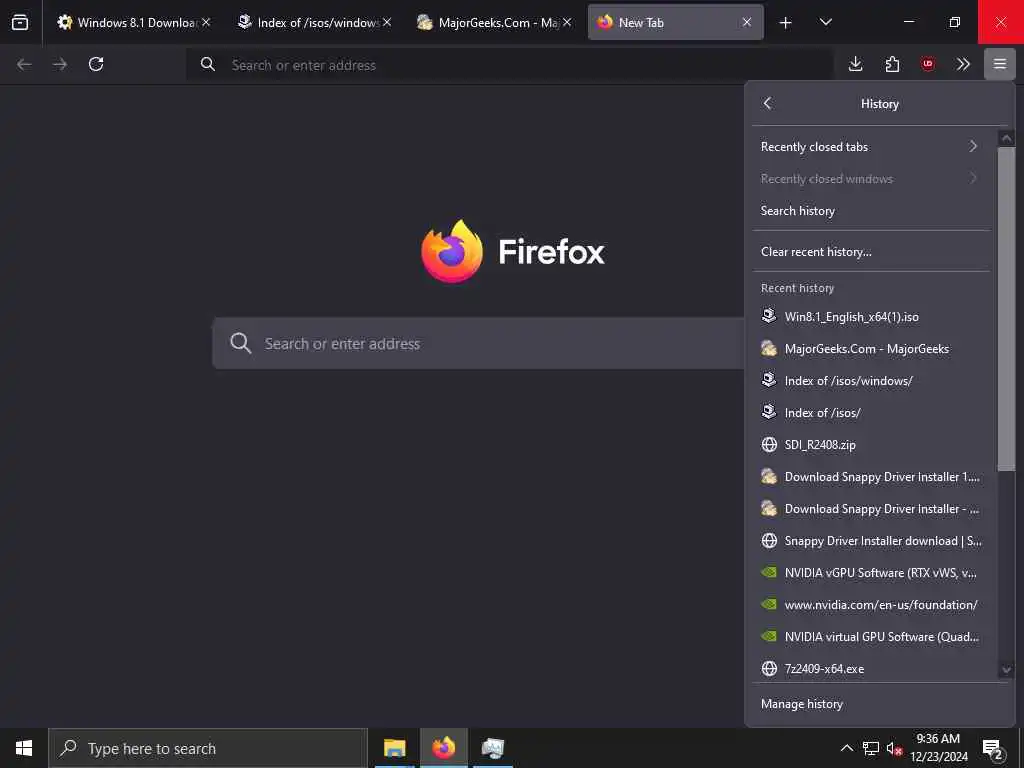Open Win8.1_English_x64(1).iso history entry
Image resolution: width=1024 pixels, height=768 pixels.
click(x=871, y=317)
